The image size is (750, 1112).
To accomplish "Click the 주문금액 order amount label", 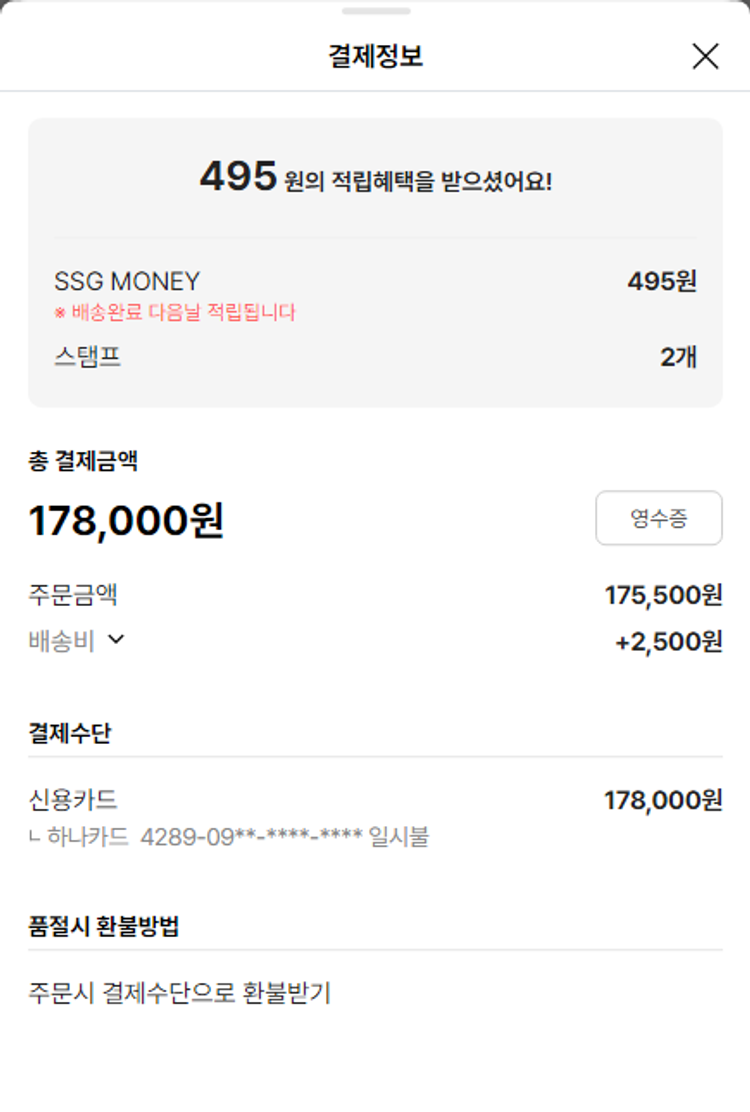I will pos(73,596).
